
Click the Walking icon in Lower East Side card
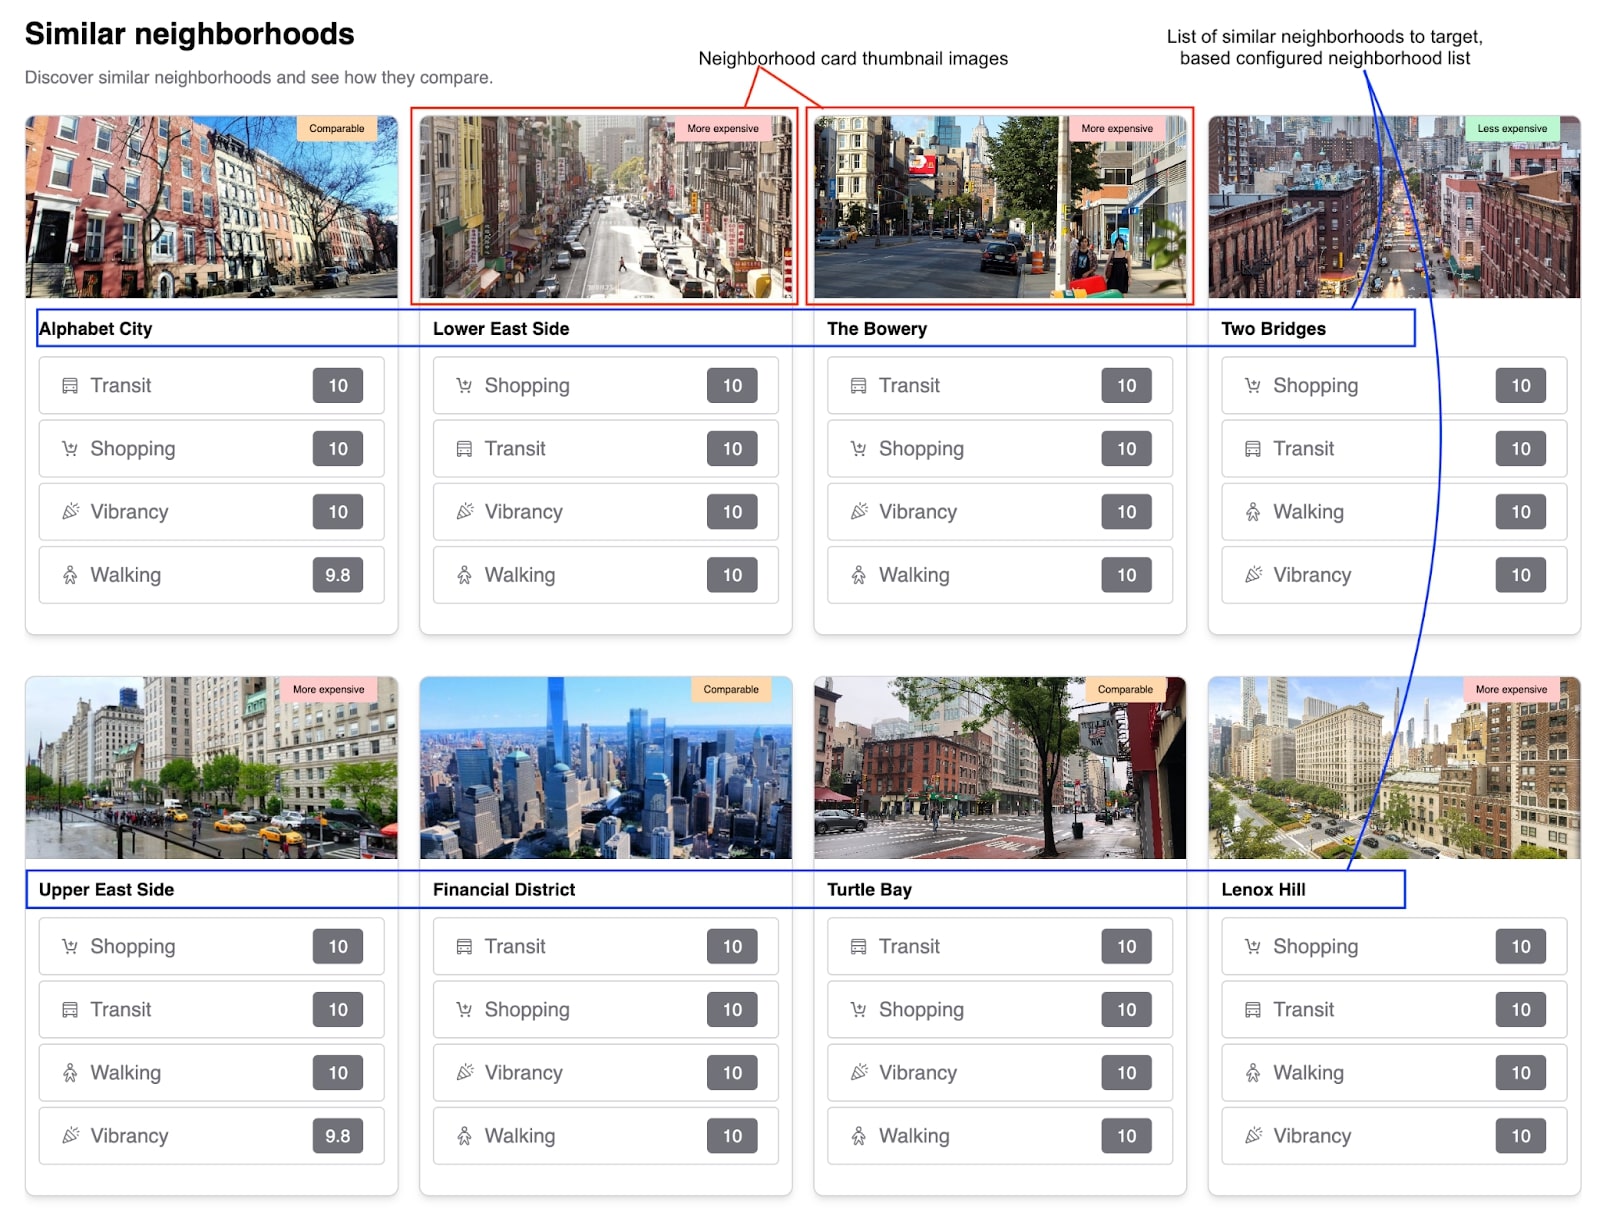point(464,575)
